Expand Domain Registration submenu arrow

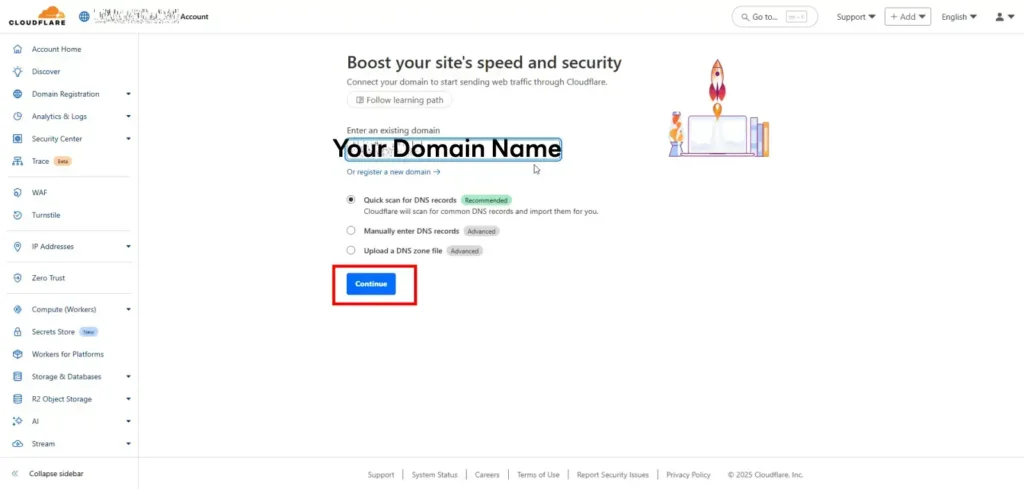(x=129, y=94)
